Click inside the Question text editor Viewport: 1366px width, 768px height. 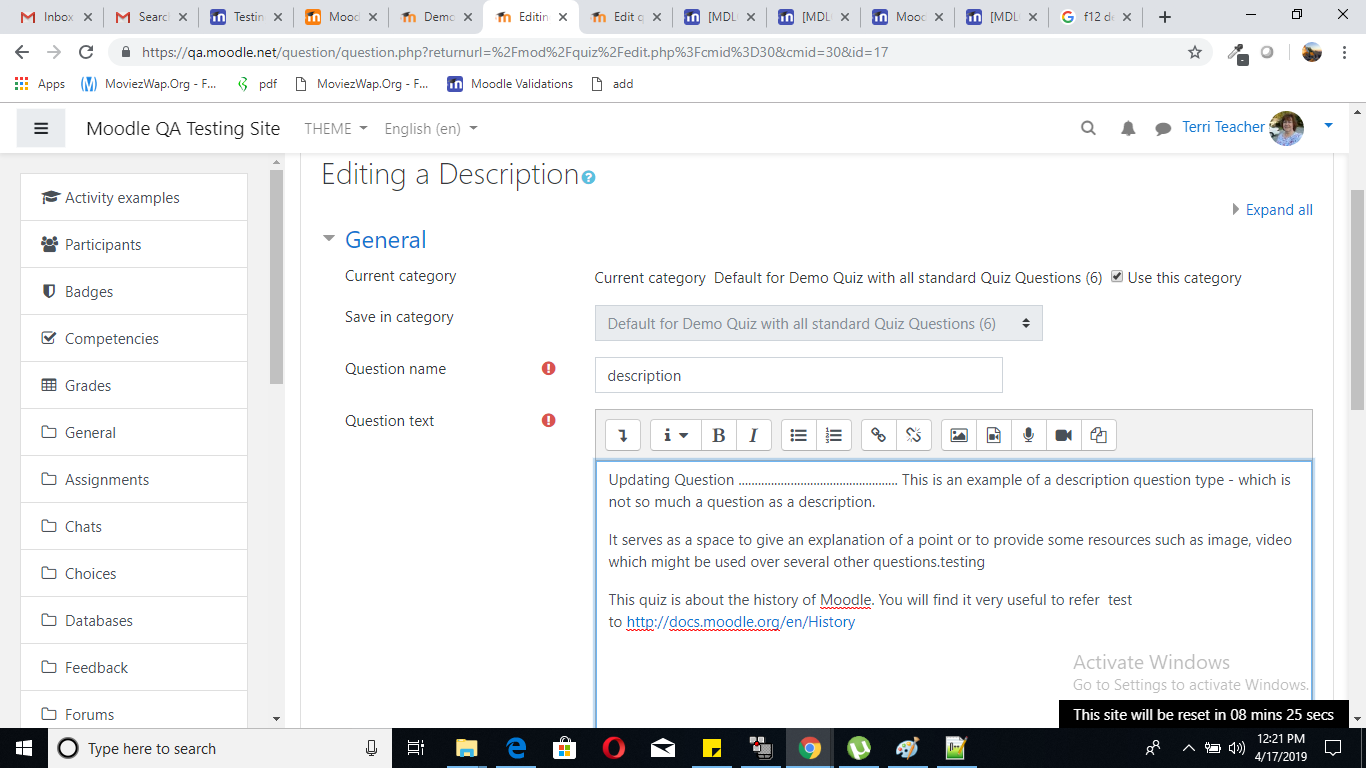pos(954,595)
